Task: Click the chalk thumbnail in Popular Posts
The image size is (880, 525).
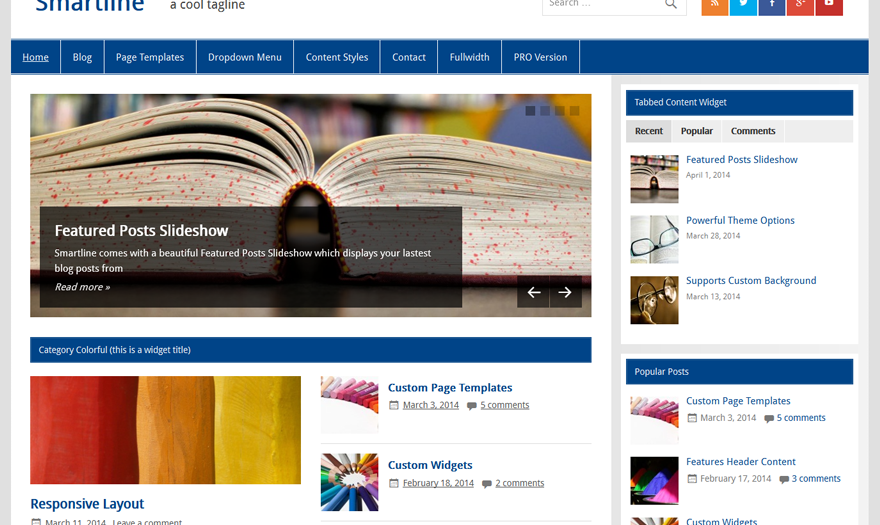Action: [654, 420]
